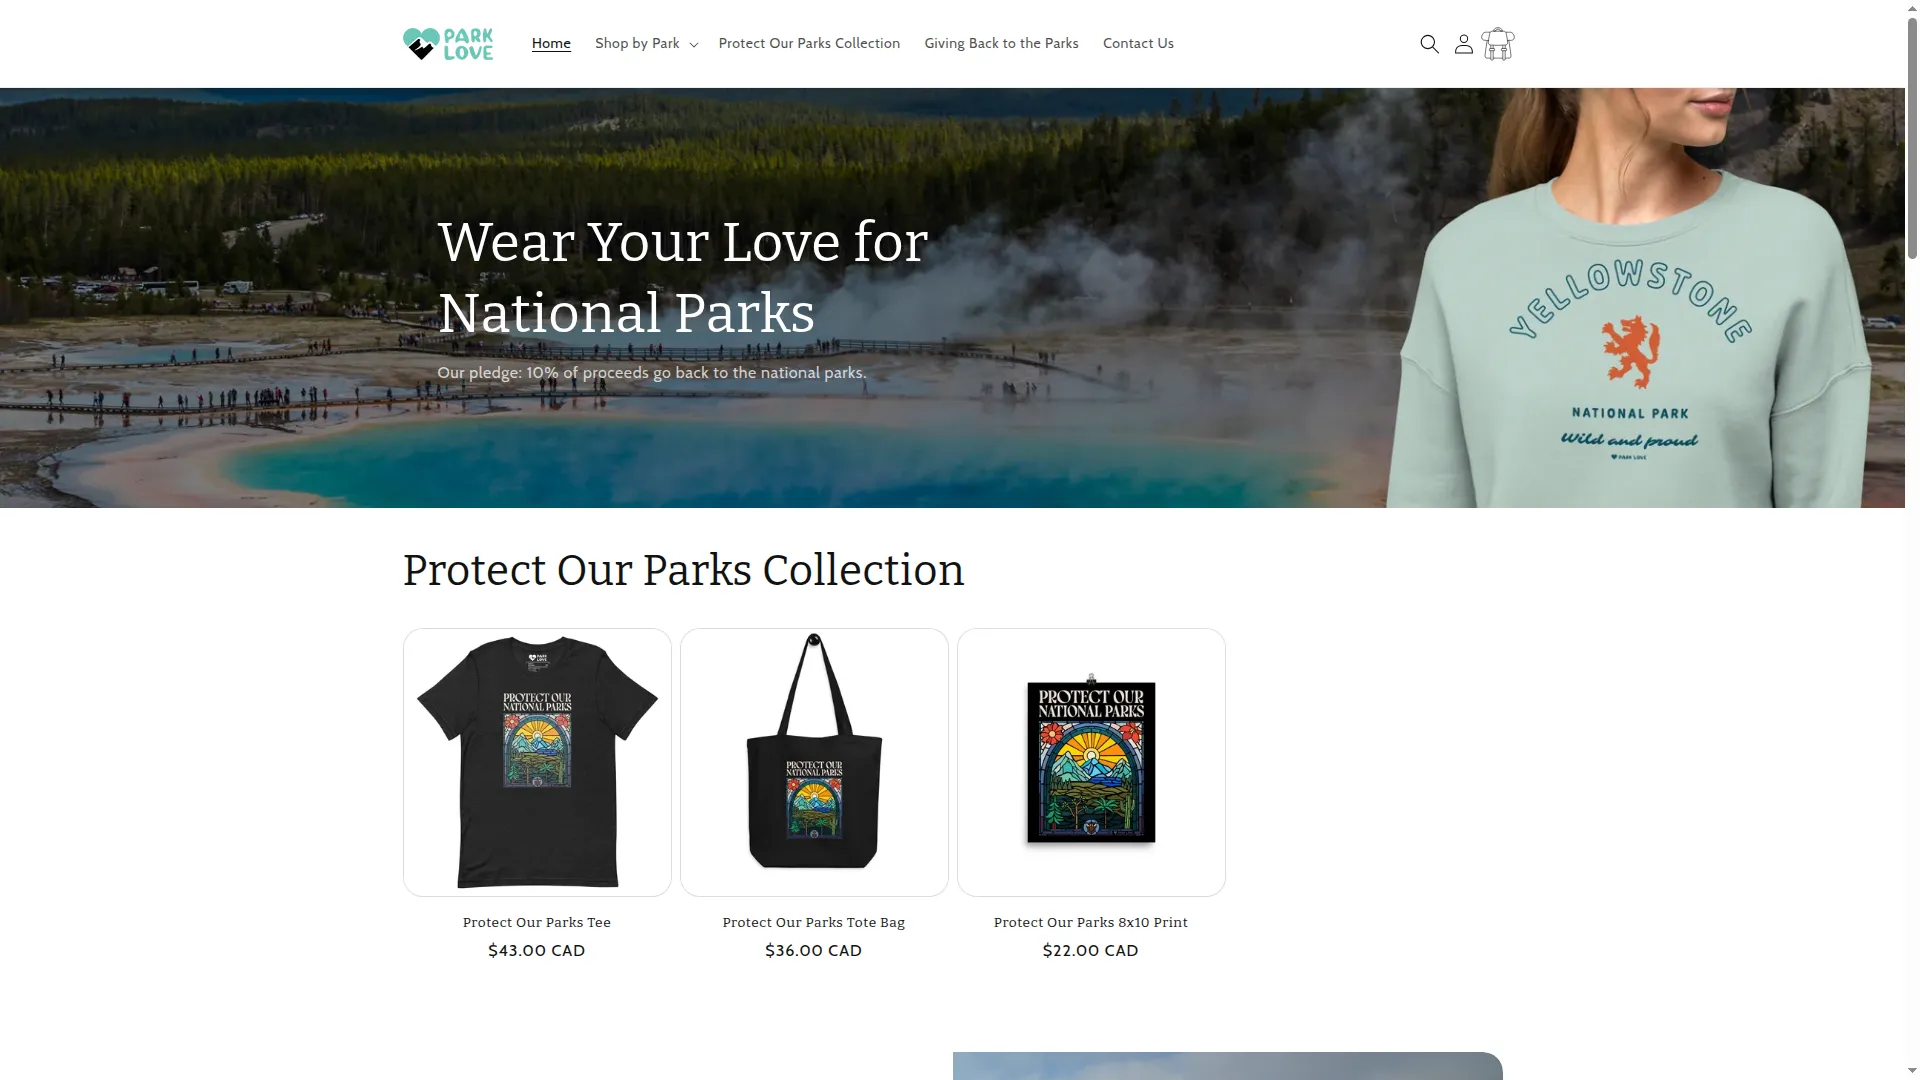Open Giving Back to the Parks page
Screen dimensions: 1920x1080
(x=1001, y=43)
